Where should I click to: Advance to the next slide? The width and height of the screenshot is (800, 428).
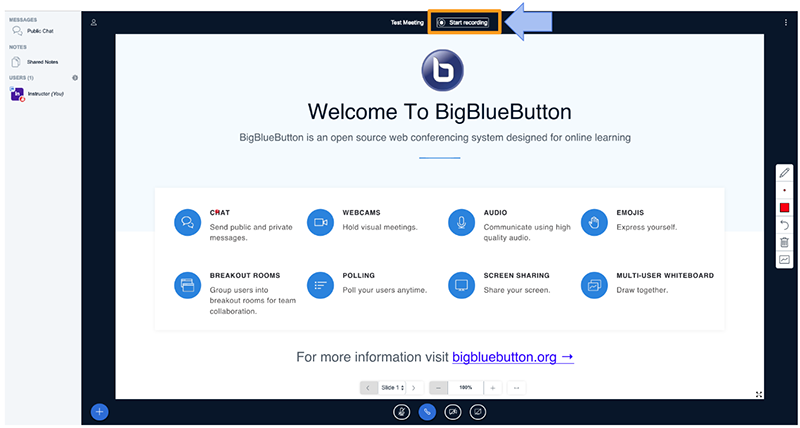[414, 388]
